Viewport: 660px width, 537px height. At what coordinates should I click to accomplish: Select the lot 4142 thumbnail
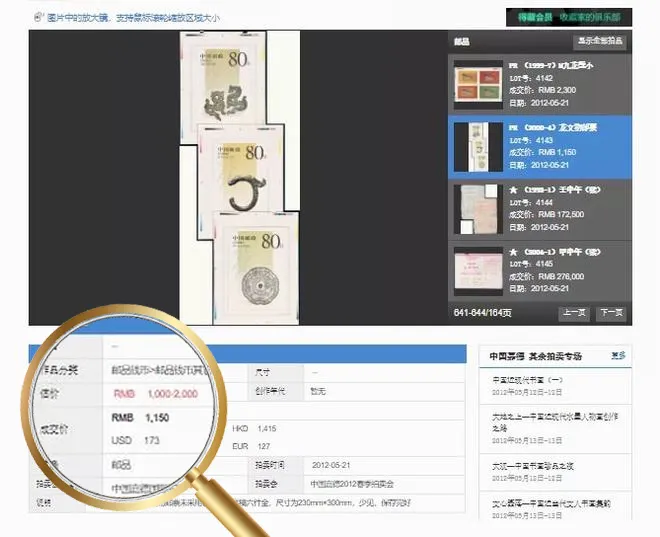coord(478,85)
